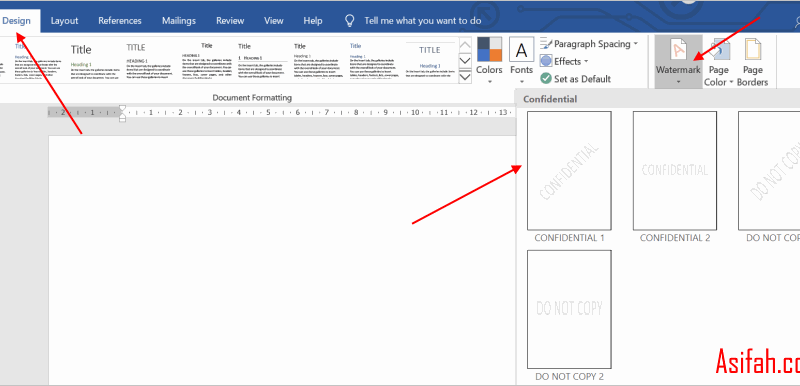Viewport: 800px width, 386px height.
Task: Open the Page Color menu
Action: point(718,61)
